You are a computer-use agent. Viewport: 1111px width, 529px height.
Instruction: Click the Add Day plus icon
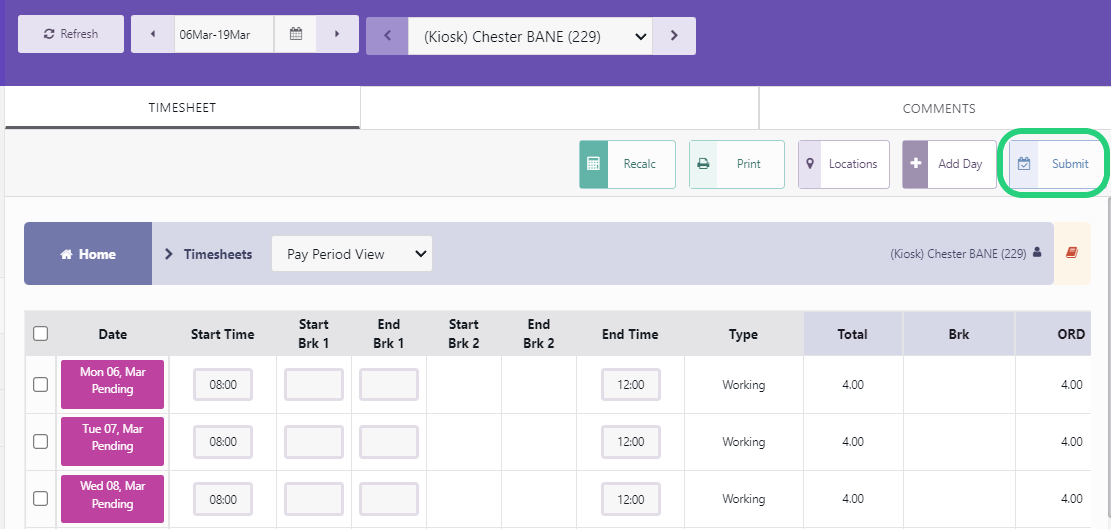tap(915, 164)
